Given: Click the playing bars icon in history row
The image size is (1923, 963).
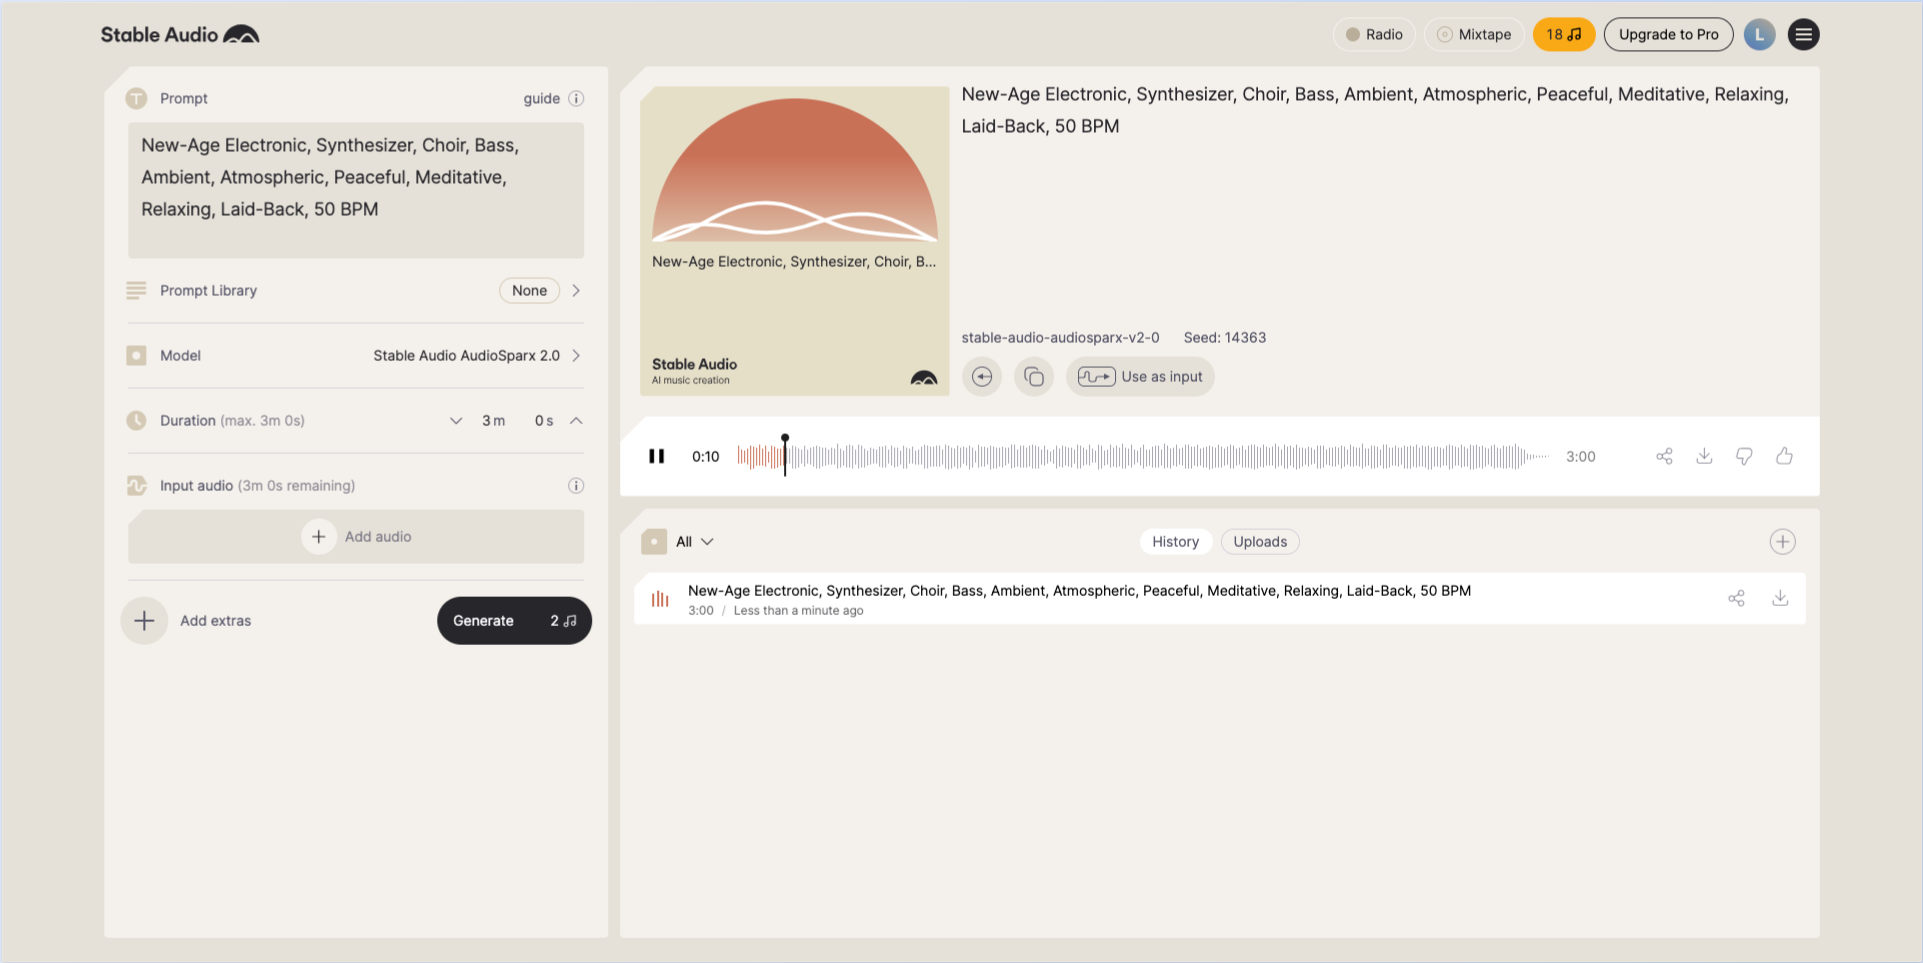Looking at the screenshot, I should tap(660, 599).
